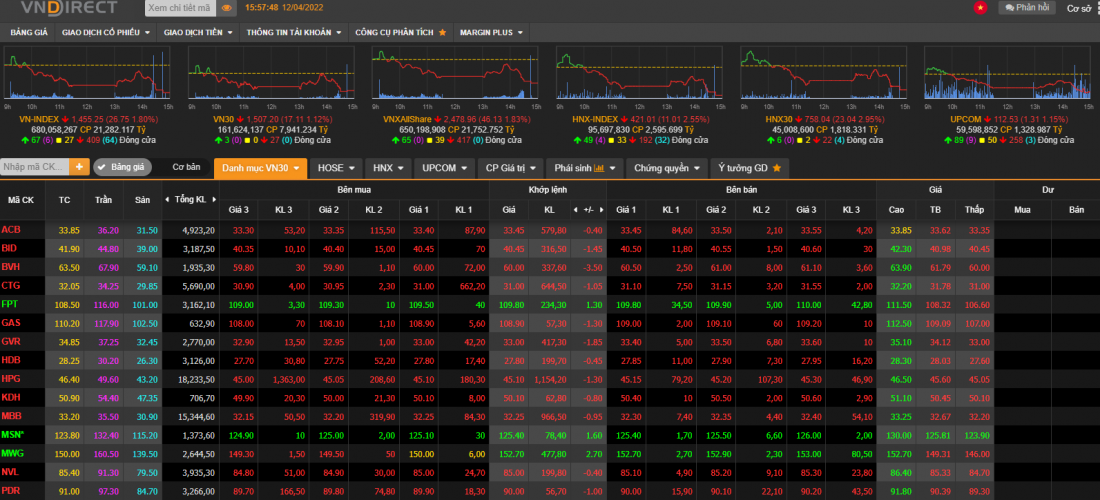Click GVR stock symbol

click(11, 342)
